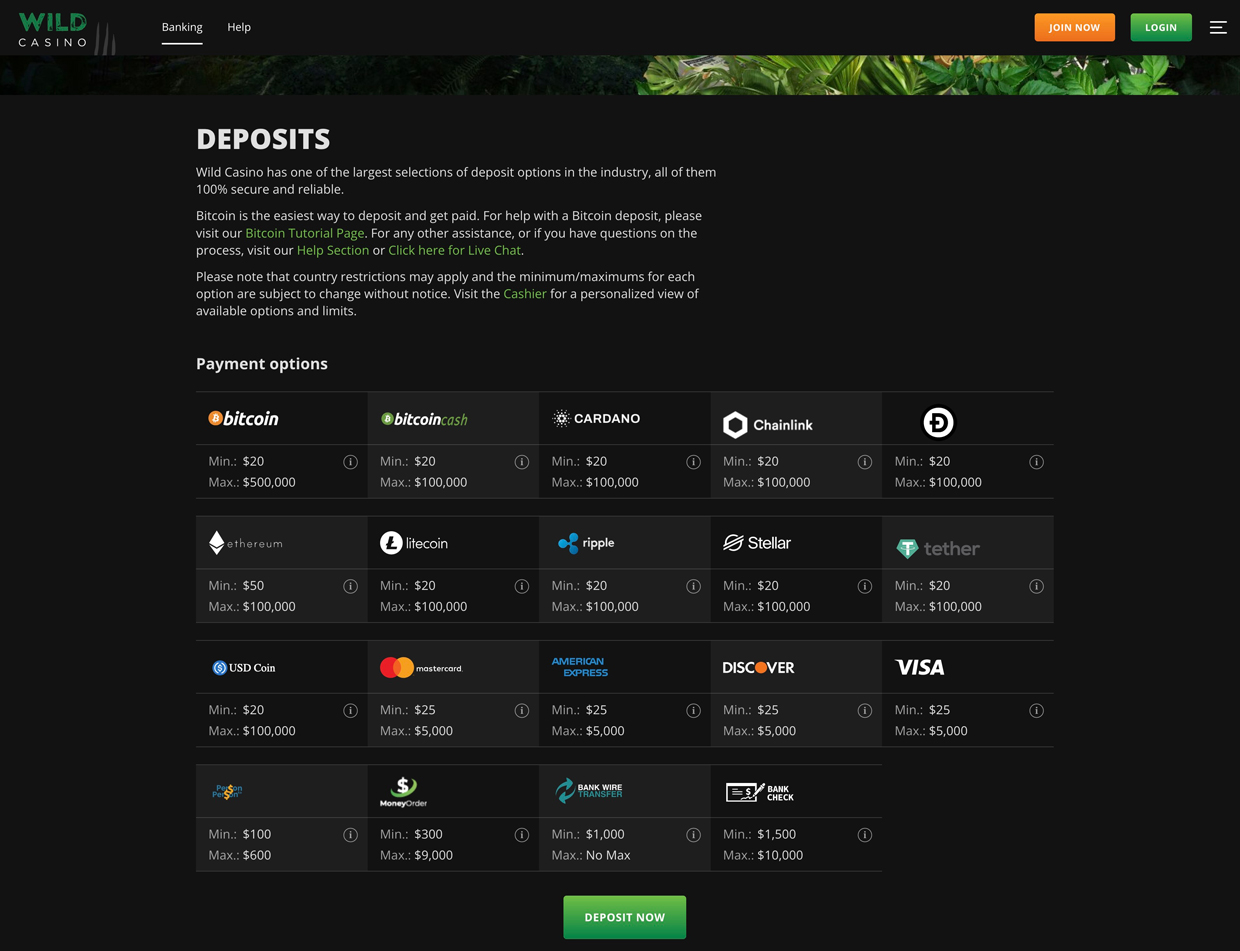Viewport: 1240px width, 951px height.
Task: Click Person to Person Max. $600 value
Action: 257,855
